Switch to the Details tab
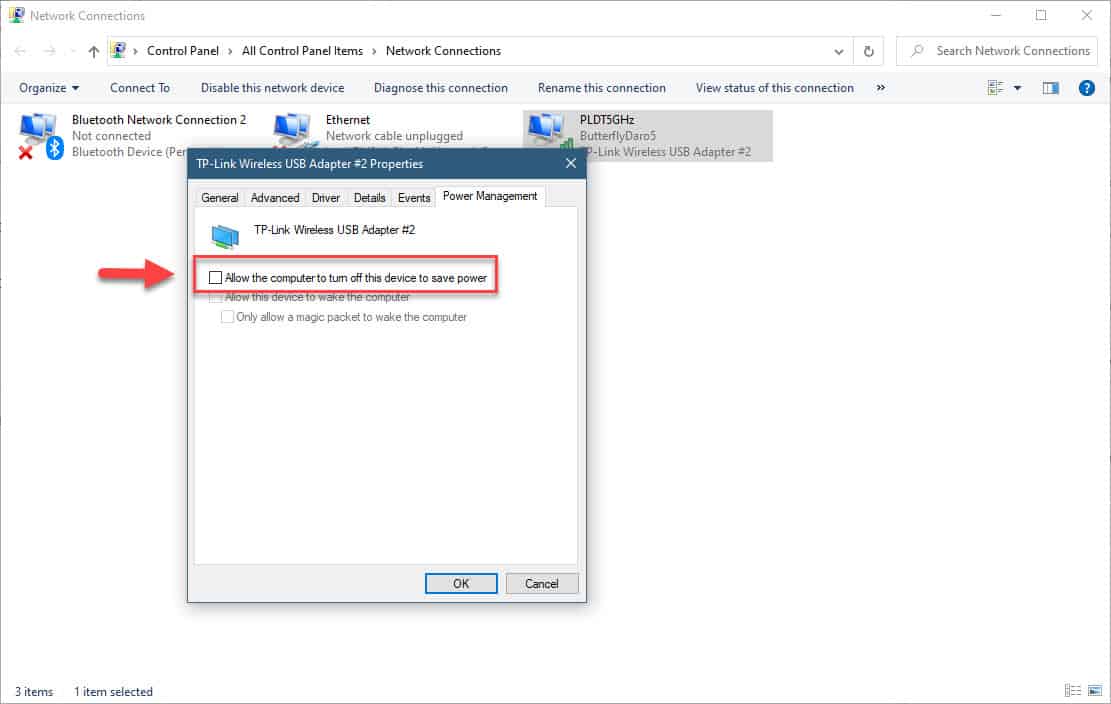Screen dimensions: 1111x704 [x=370, y=198]
